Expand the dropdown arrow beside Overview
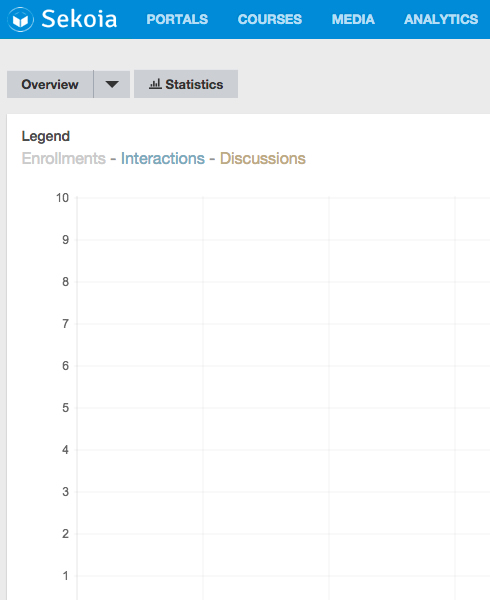This screenshot has height=600, width=490. [x=112, y=84]
